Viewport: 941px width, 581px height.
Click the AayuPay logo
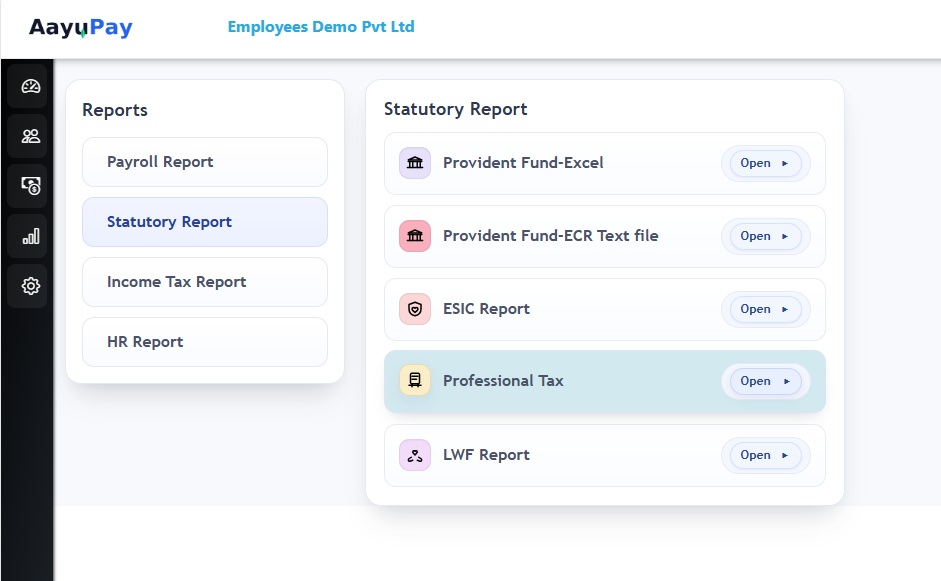pyautogui.click(x=81, y=28)
